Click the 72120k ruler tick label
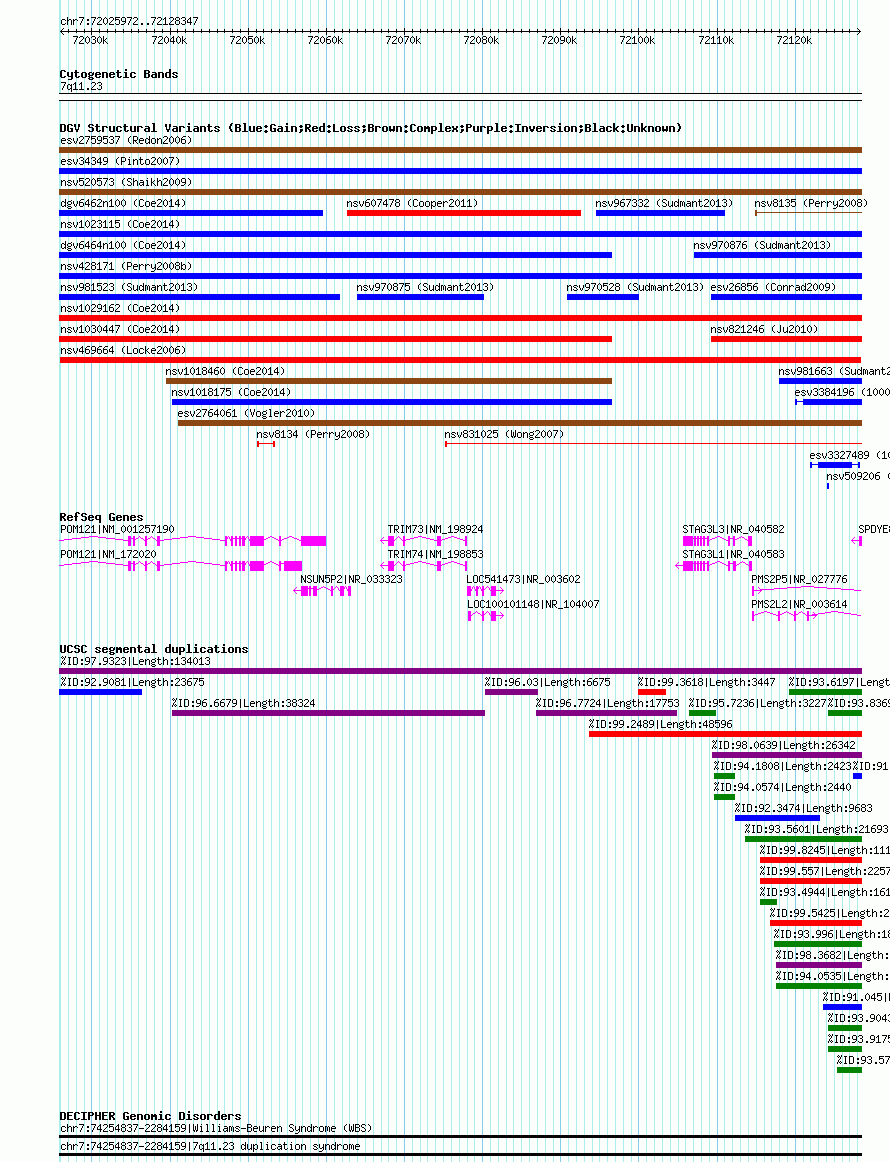 (794, 41)
